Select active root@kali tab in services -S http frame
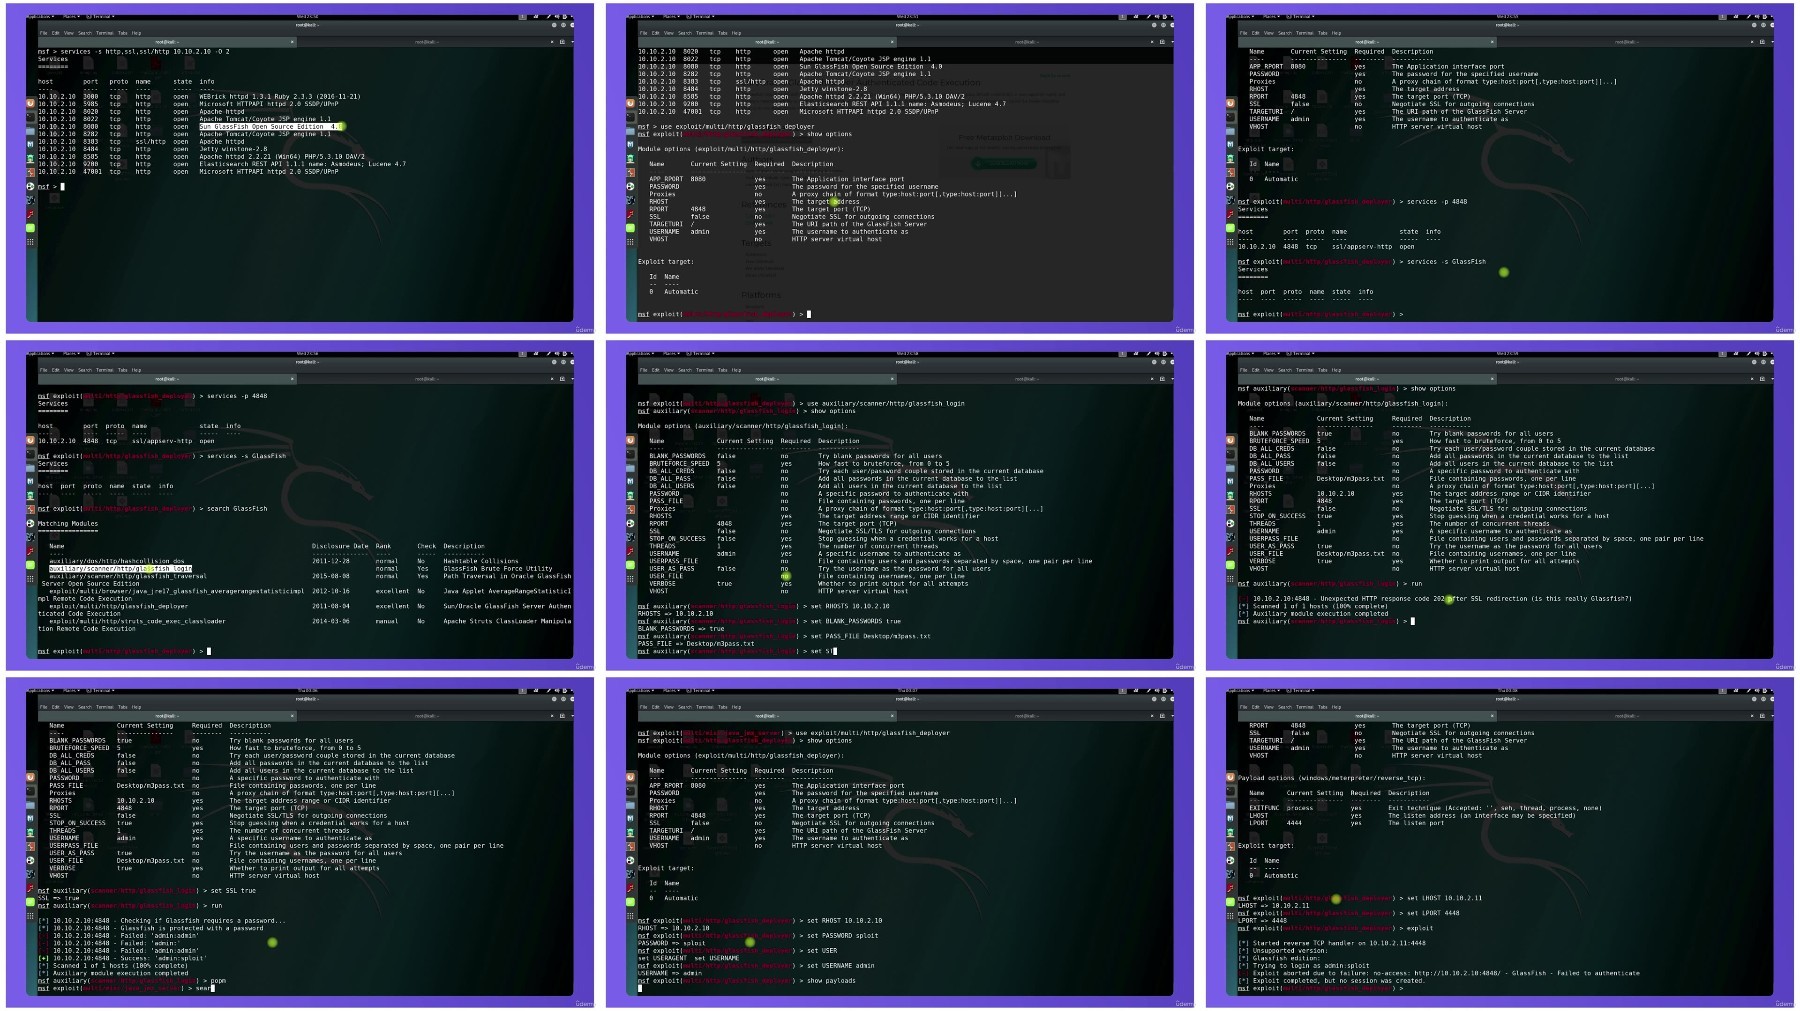The width and height of the screenshot is (1800, 1011). pos(166,42)
